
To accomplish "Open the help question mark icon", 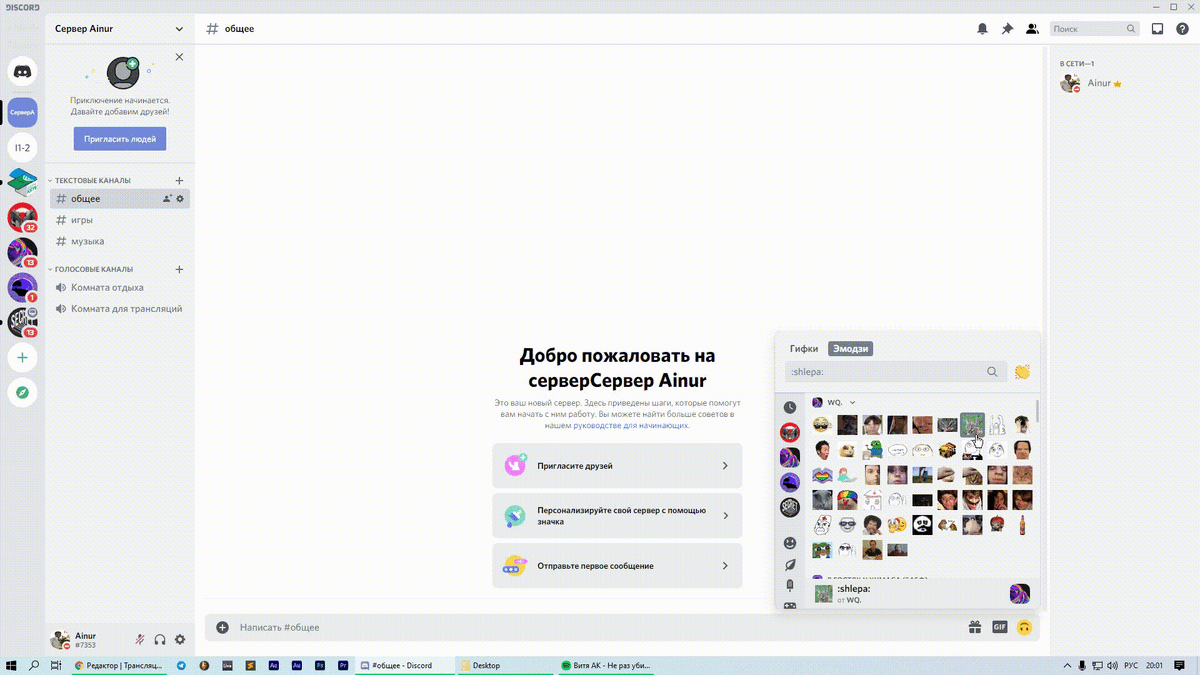I will coord(1182,29).
